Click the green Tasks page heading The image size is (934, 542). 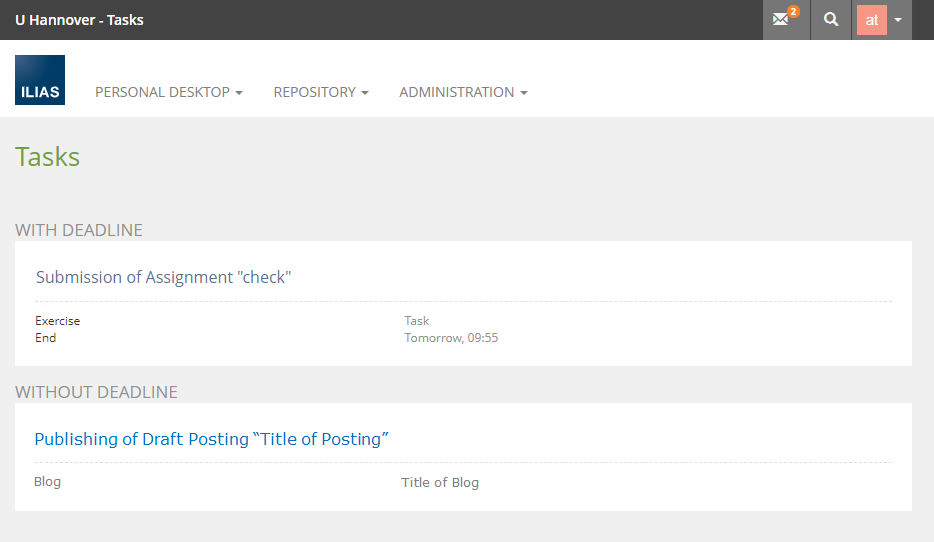[x=47, y=157]
